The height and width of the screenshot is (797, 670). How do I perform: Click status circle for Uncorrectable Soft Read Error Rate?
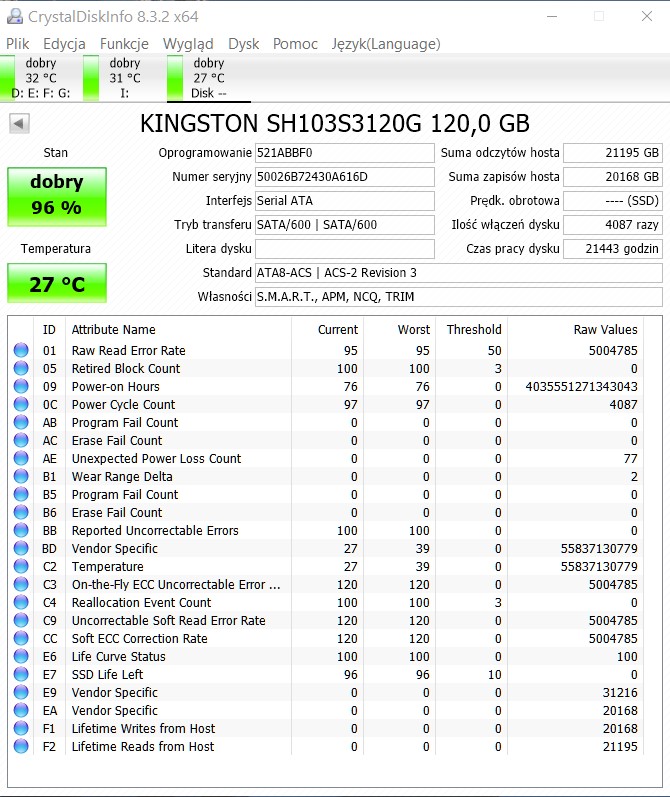(21, 620)
